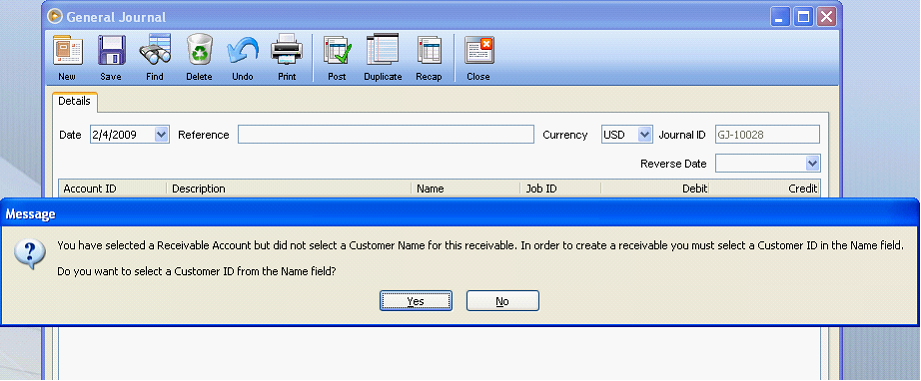Open the Reverse Date dropdown
Viewport: 921px width, 381px height.
point(812,163)
